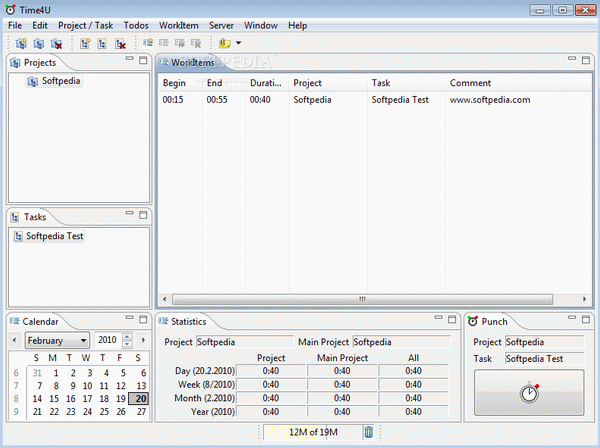Open the Project / Task menu
This screenshot has width=600, height=448.
tap(85, 26)
